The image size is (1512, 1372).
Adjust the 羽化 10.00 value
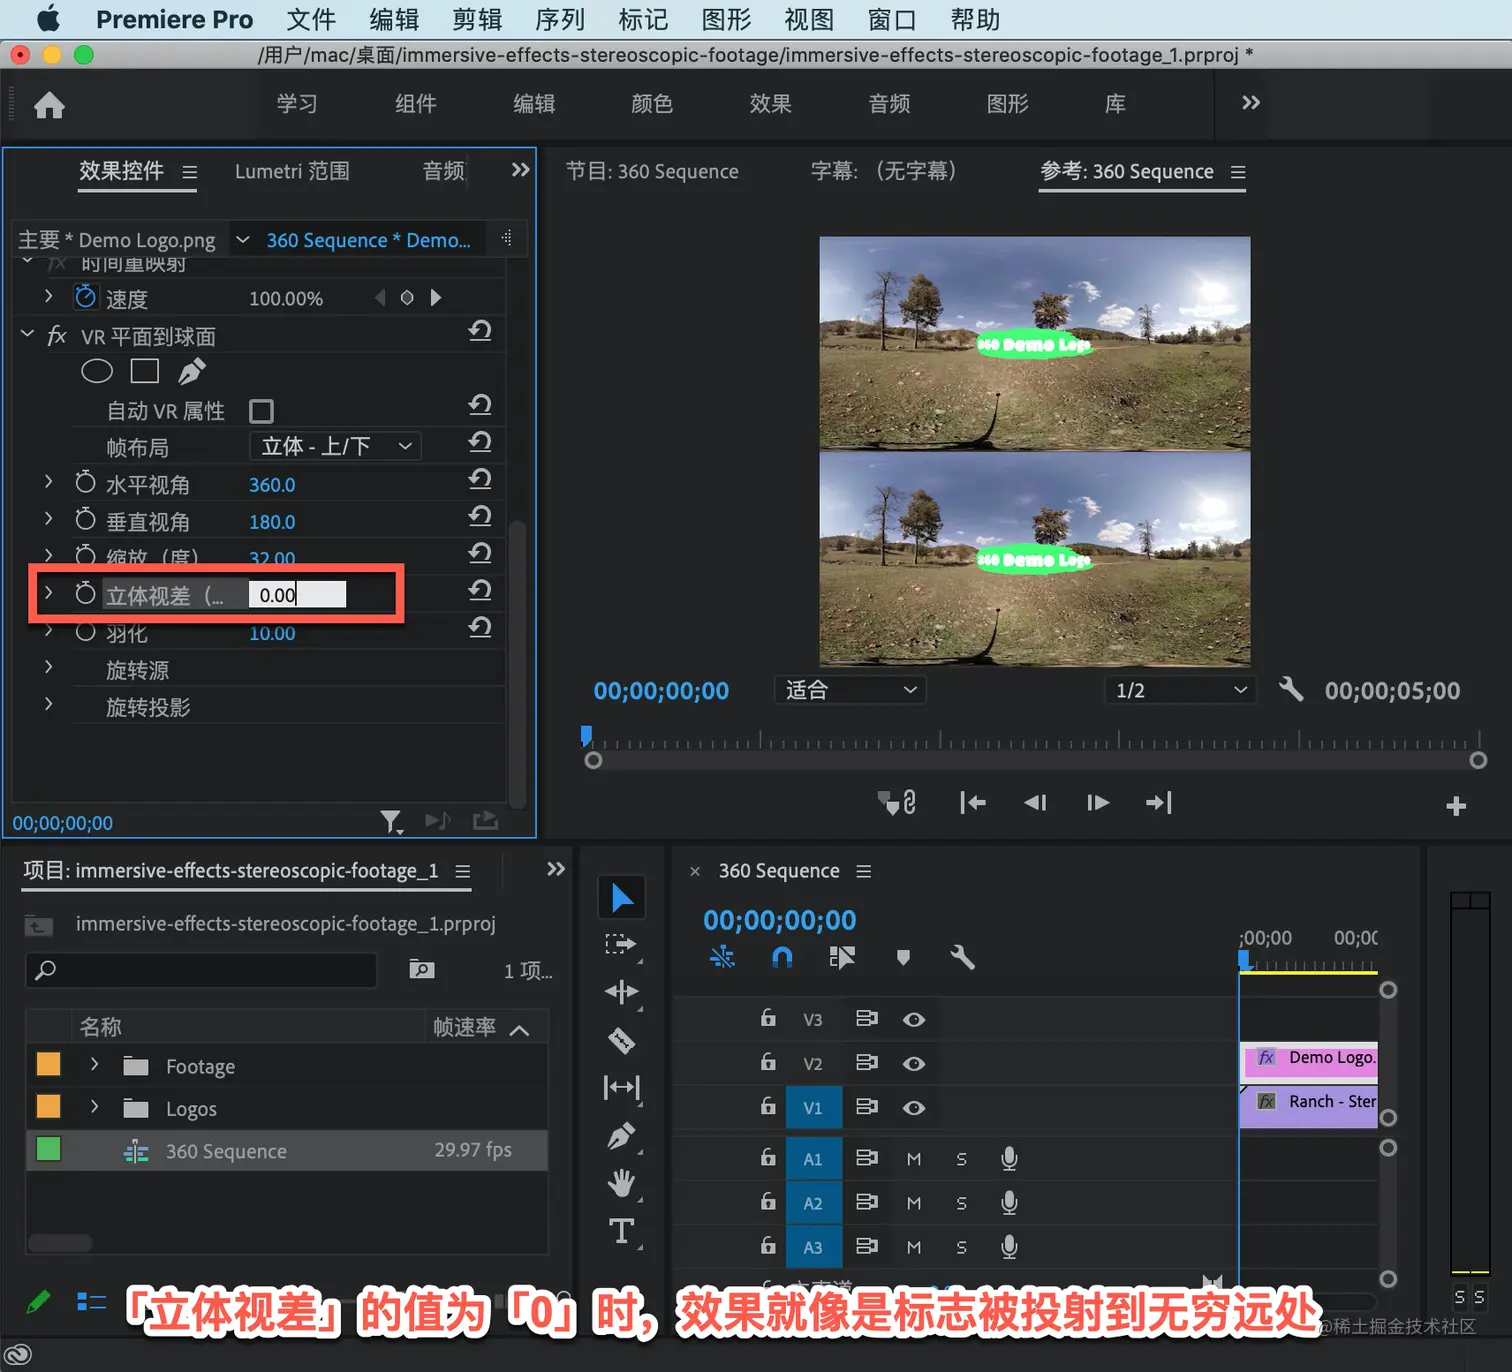pos(272,633)
